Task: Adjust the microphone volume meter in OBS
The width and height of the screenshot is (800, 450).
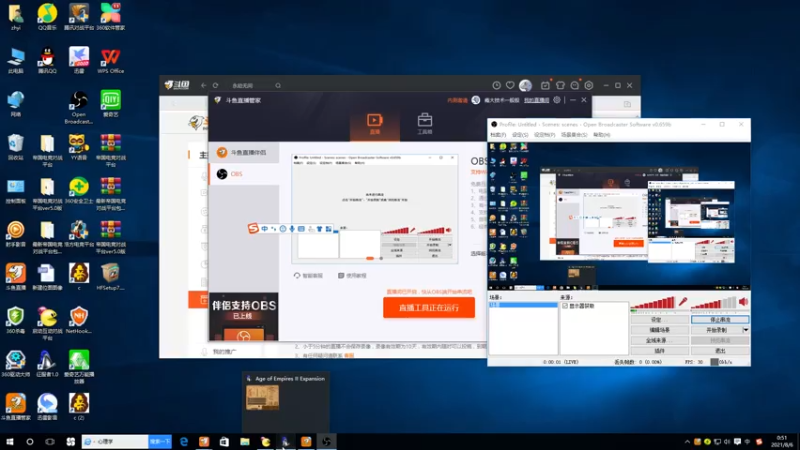Action: coord(654,303)
